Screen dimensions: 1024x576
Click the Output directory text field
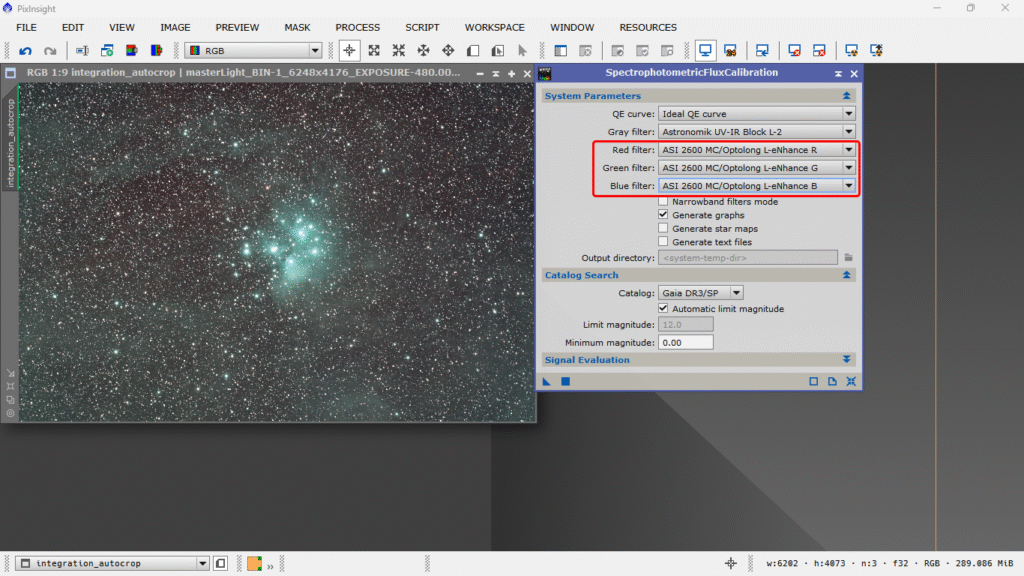pyautogui.click(x=748, y=257)
